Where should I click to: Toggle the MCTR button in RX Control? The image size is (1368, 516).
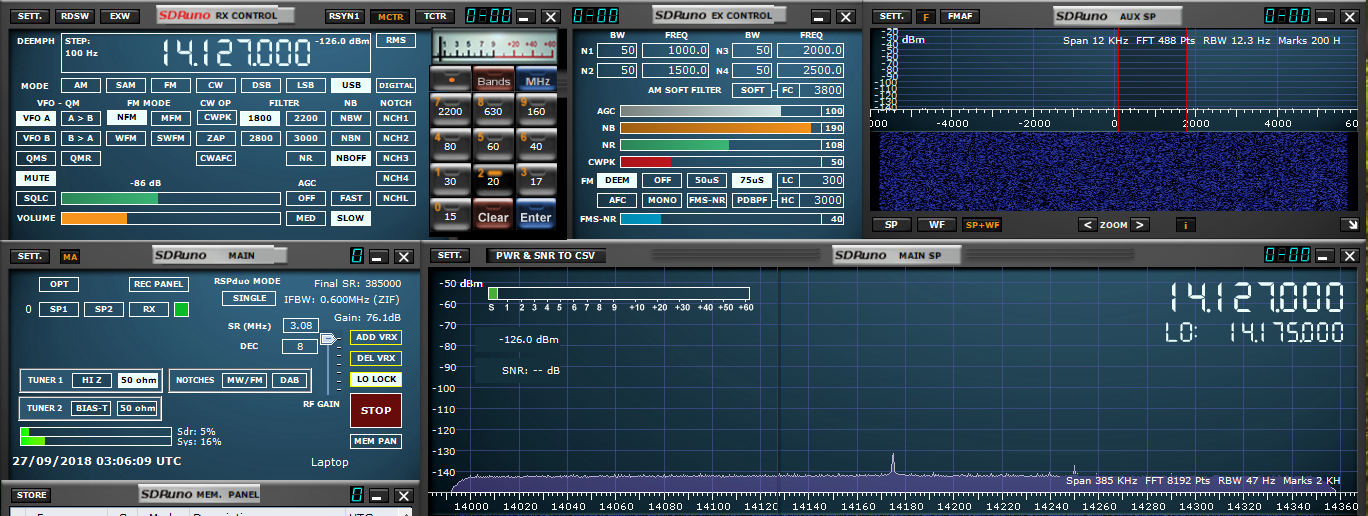(x=388, y=16)
